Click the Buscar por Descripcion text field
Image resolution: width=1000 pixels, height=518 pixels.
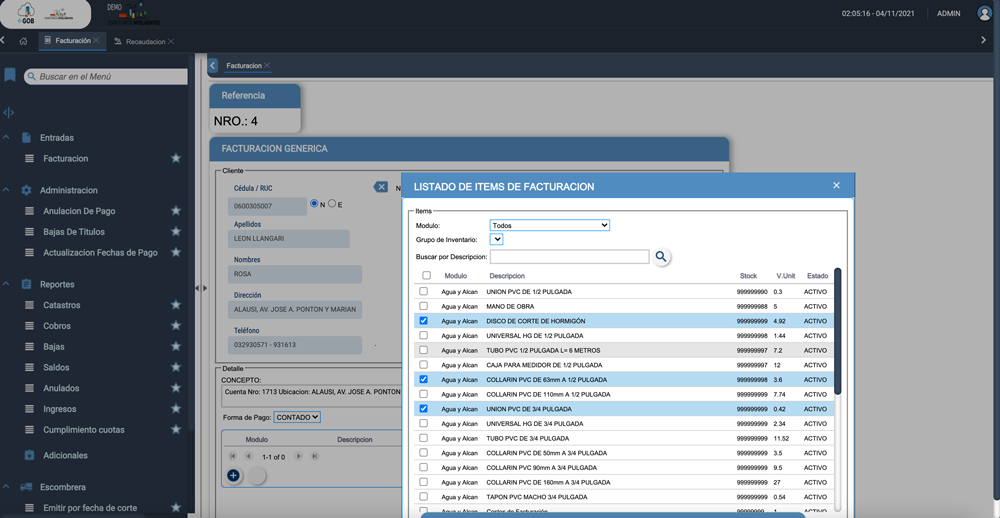coord(569,257)
